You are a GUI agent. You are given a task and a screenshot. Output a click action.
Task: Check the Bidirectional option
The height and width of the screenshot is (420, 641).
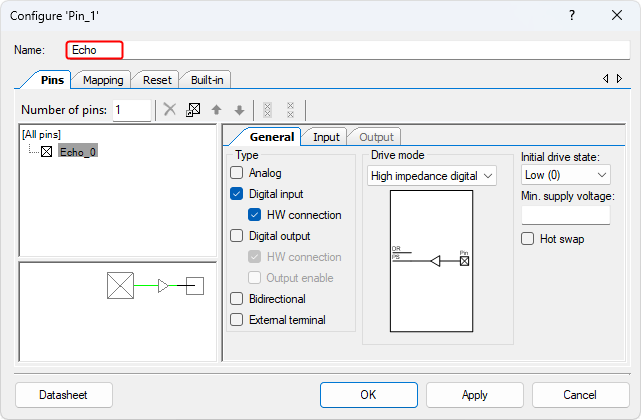click(237, 299)
